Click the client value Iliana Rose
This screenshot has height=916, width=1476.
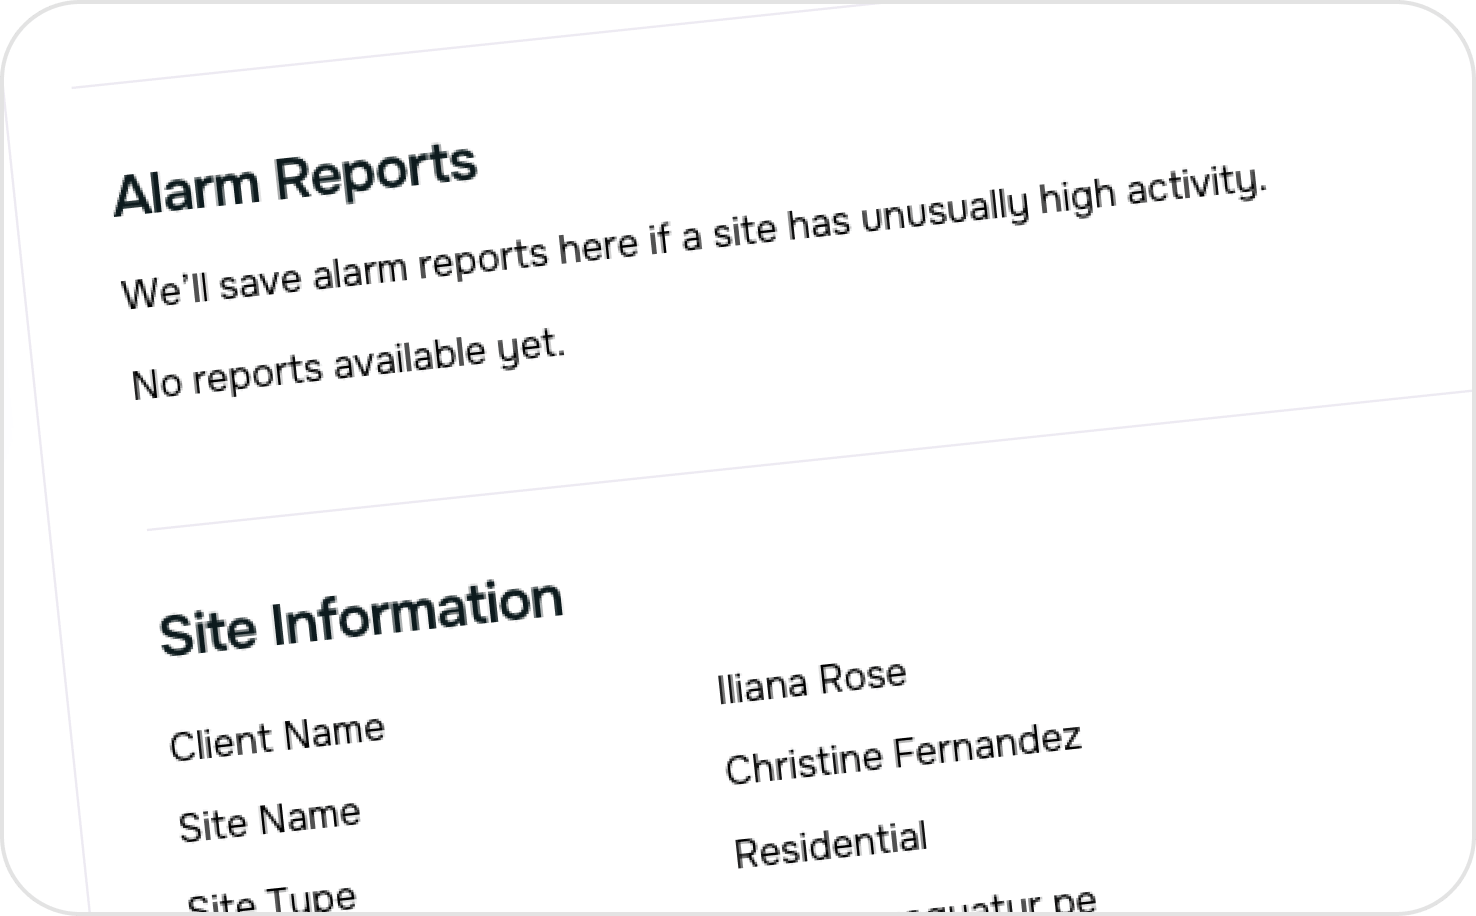[812, 681]
